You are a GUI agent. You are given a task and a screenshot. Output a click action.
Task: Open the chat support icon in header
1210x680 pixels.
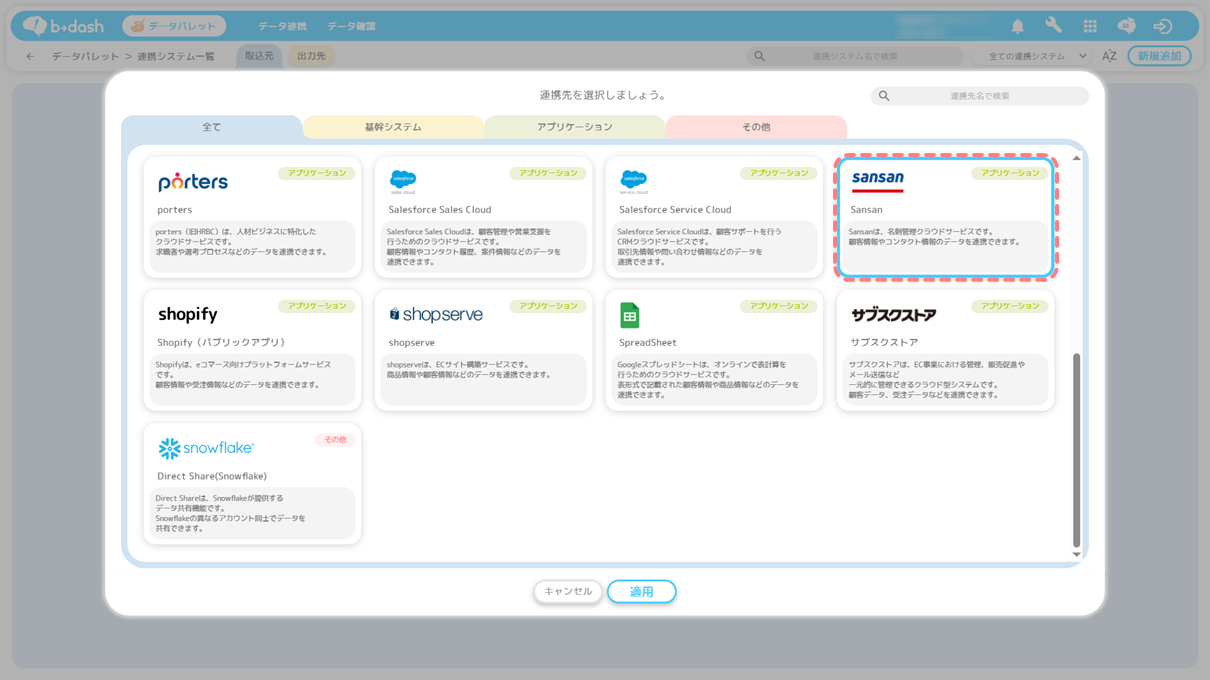pos(1126,26)
